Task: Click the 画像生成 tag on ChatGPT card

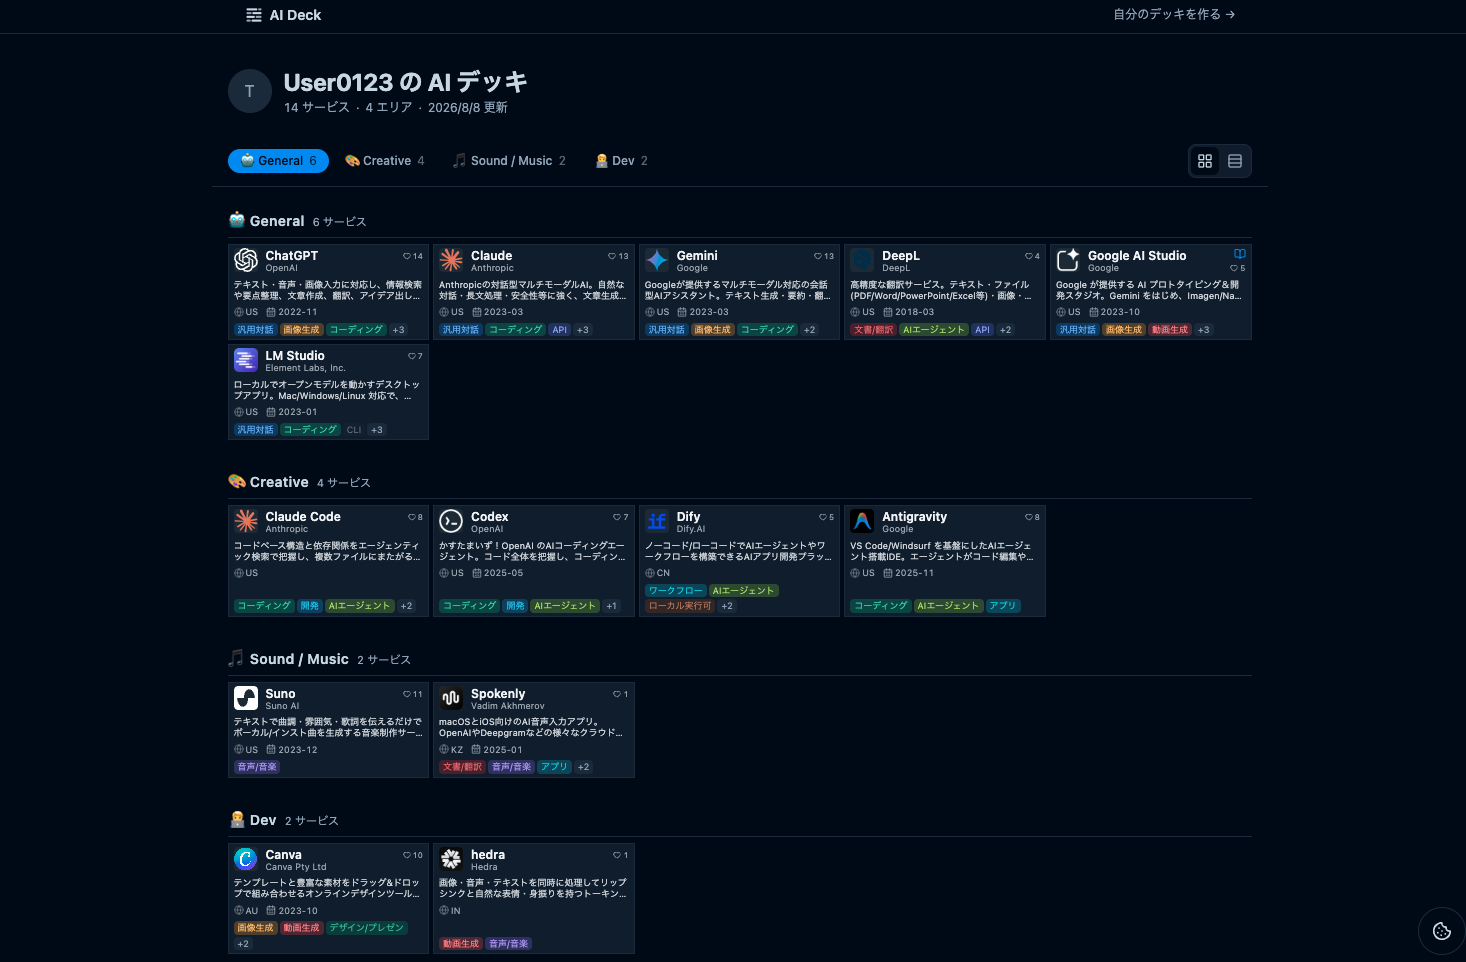Action: tap(301, 330)
